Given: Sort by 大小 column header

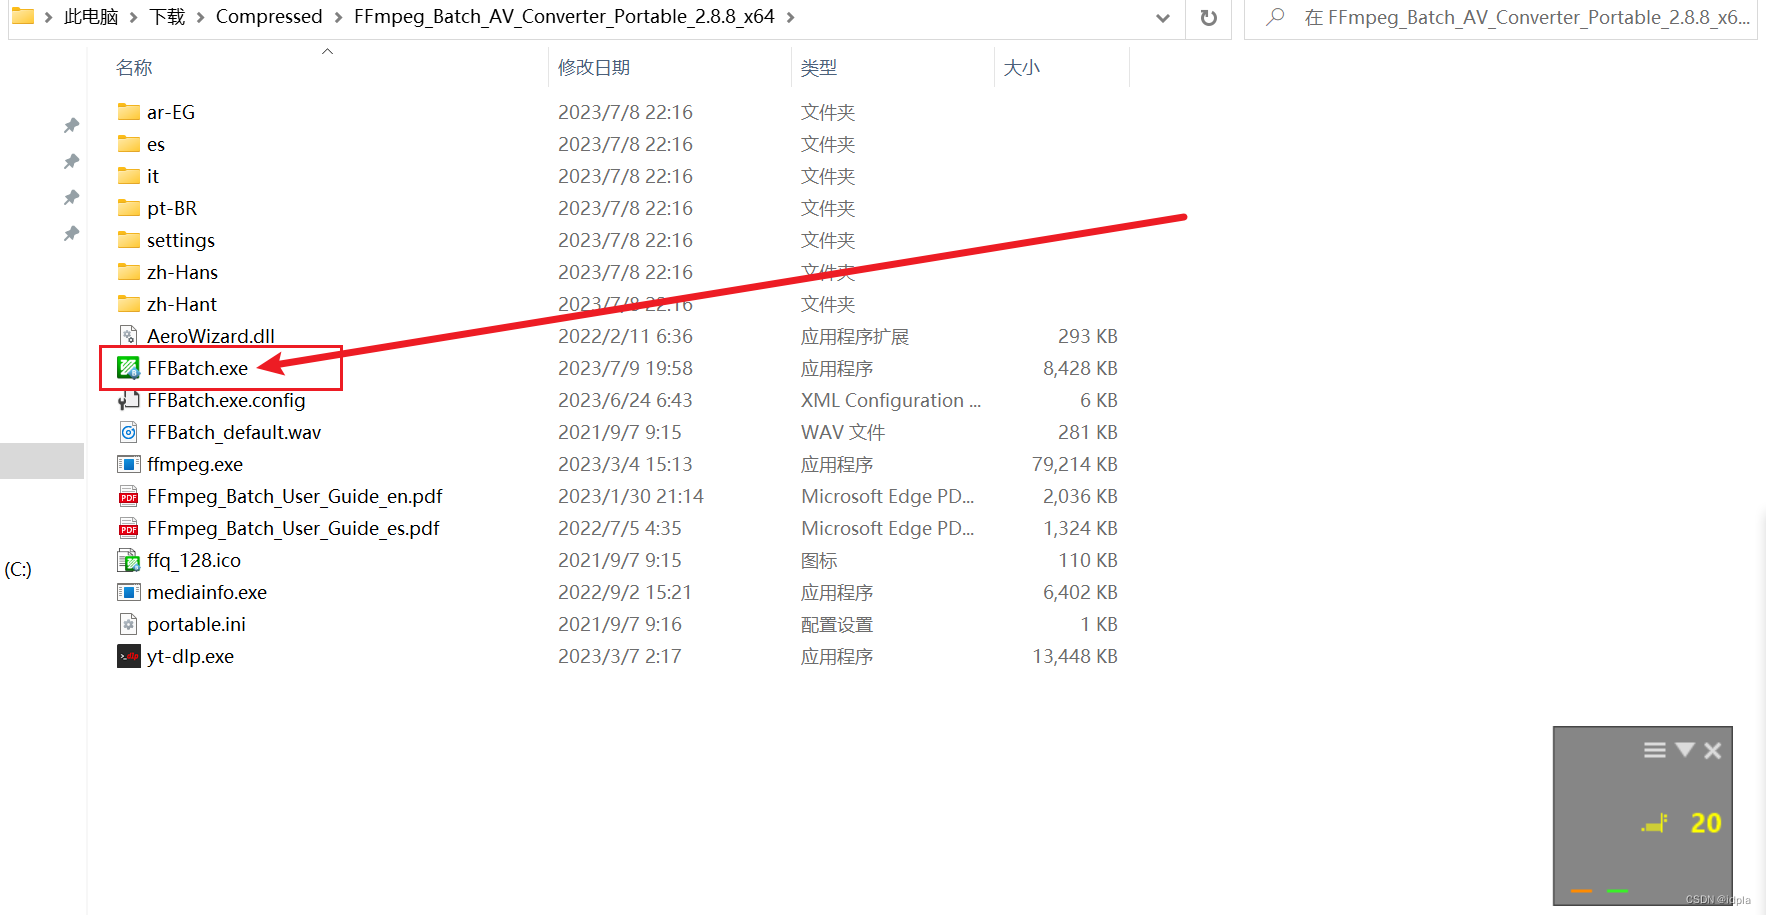Looking at the screenshot, I should click(x=1022, y=68).
